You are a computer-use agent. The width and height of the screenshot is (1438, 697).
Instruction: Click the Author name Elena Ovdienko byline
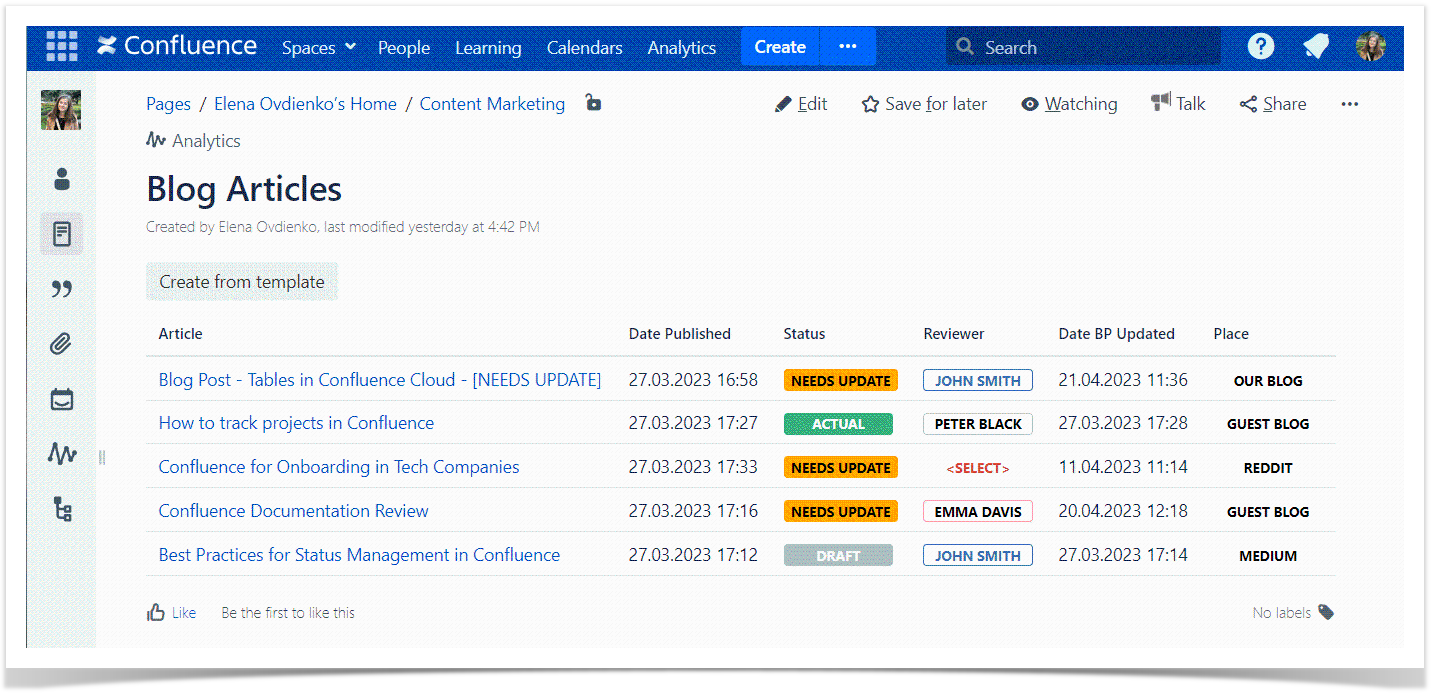pos(270,227)
